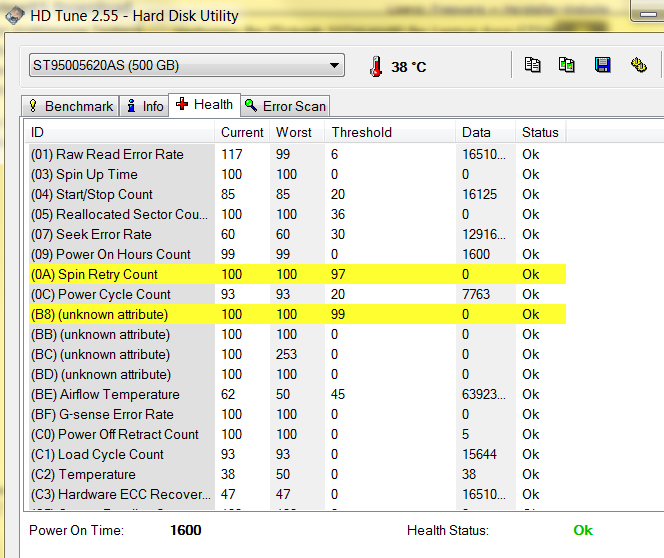This screenshot has height=558, width=664.
Task: Open the options tools icon
Action: click(x=639, y=65)
